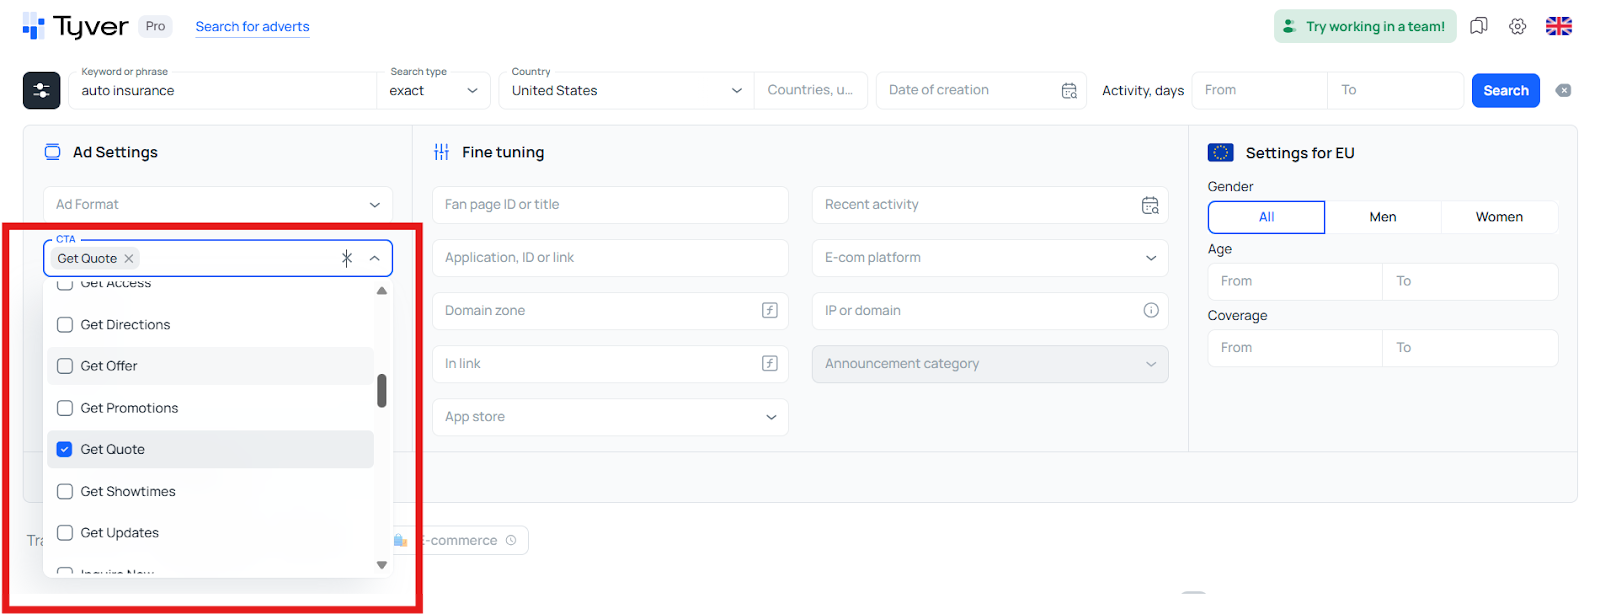Open settings gear icon
The height and width of the screenshot is (614, 1600).
tap(1518, 26)
